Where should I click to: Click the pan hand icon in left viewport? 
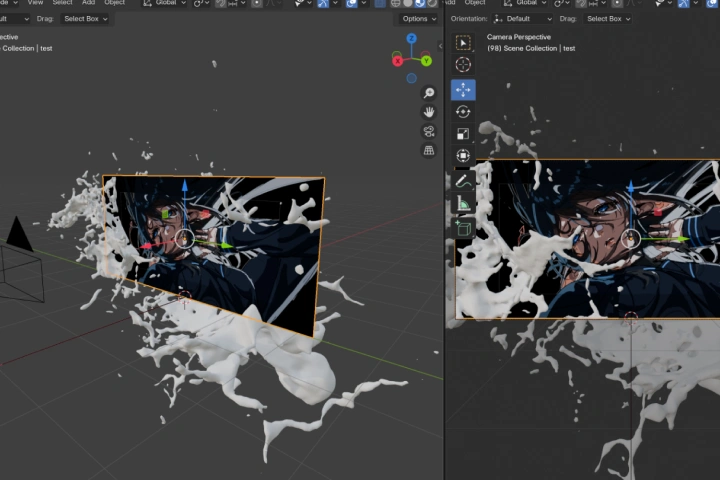(x=429, y=112)
